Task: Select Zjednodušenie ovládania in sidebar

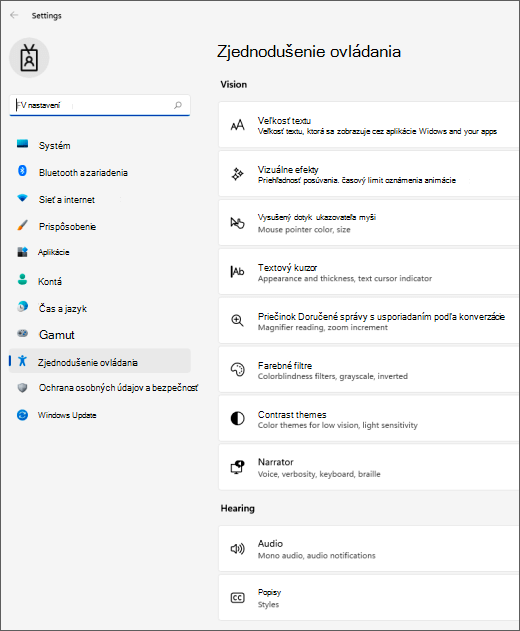Action: pos(99,362)
